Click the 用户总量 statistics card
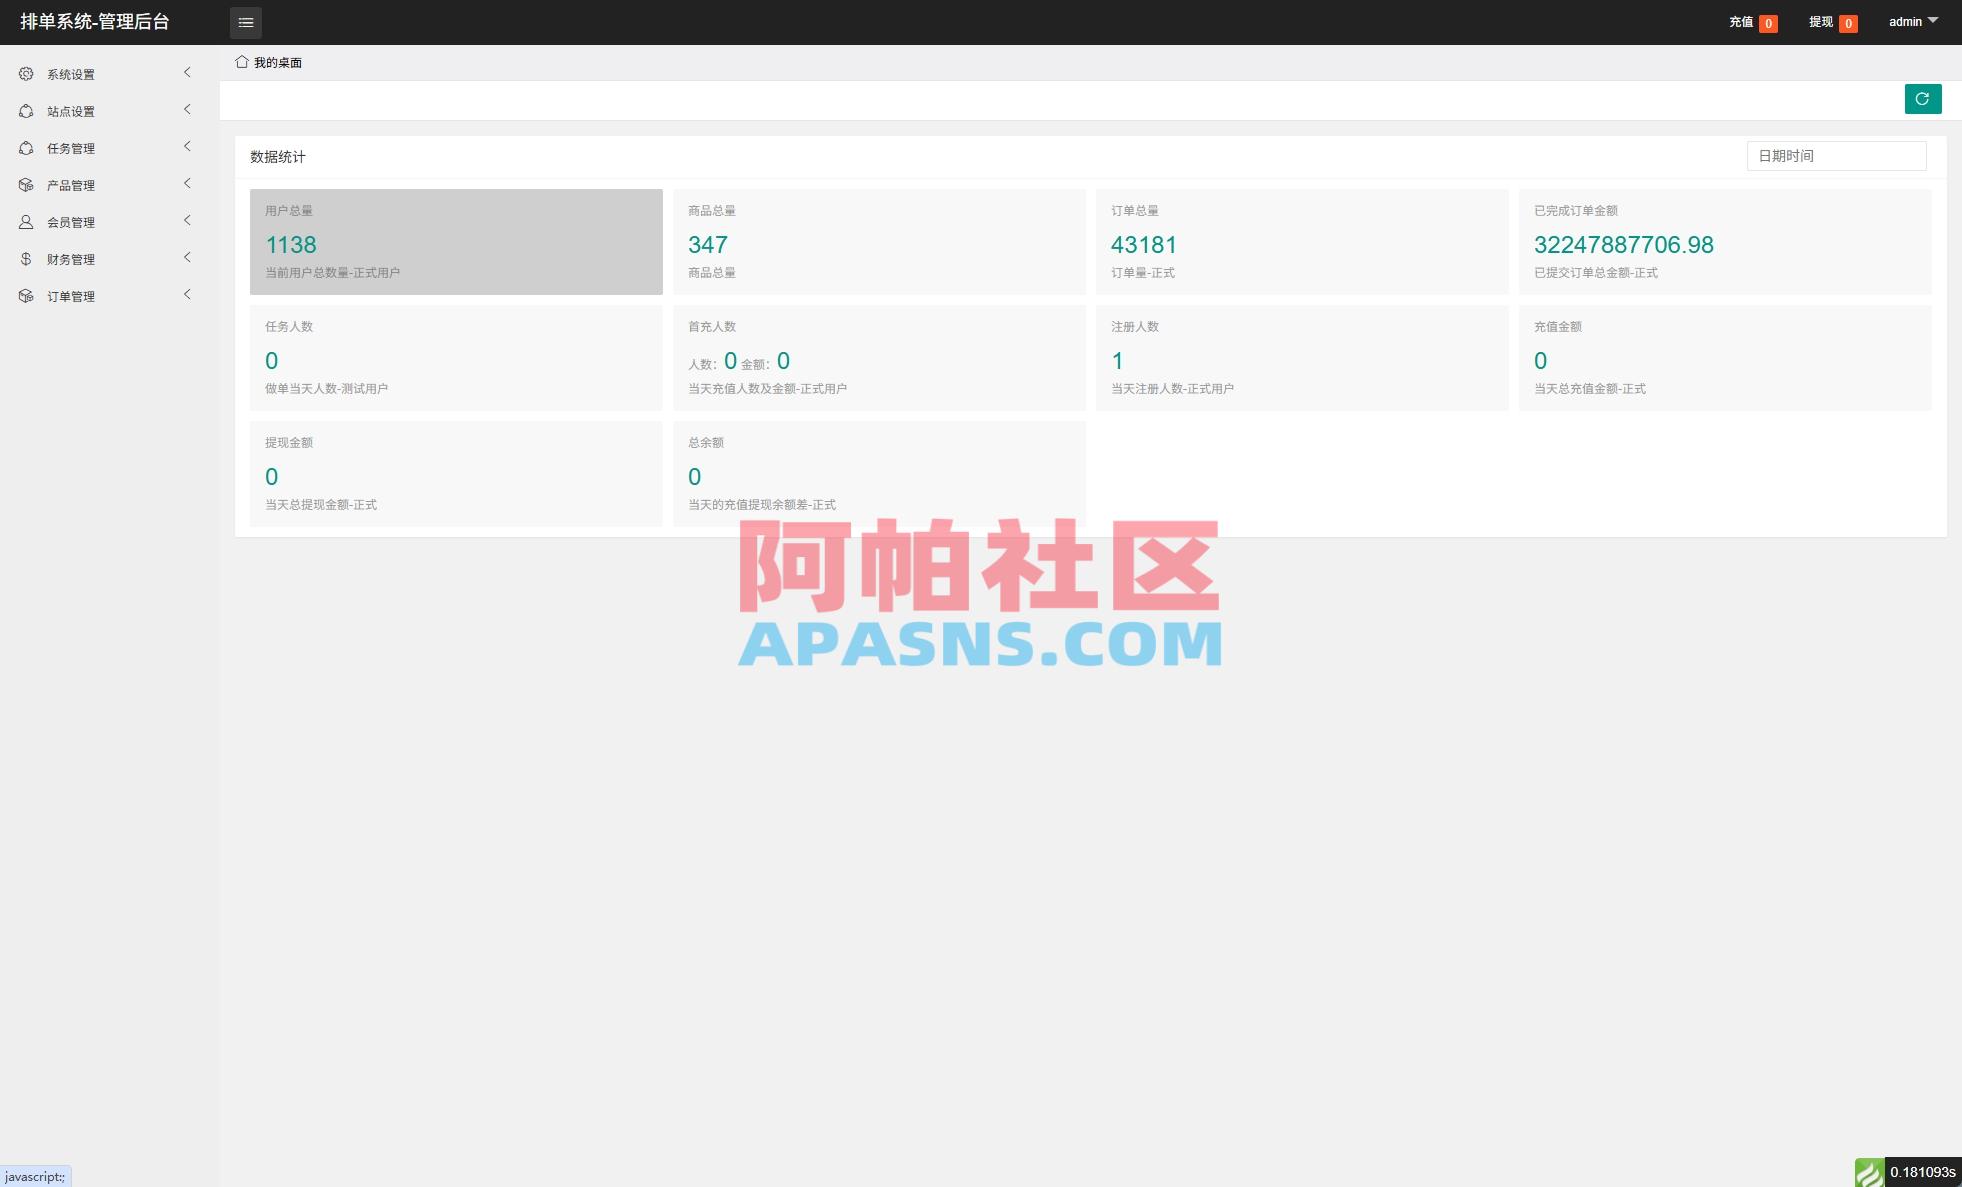The image size is (1962, 1187). click(455, 241)
